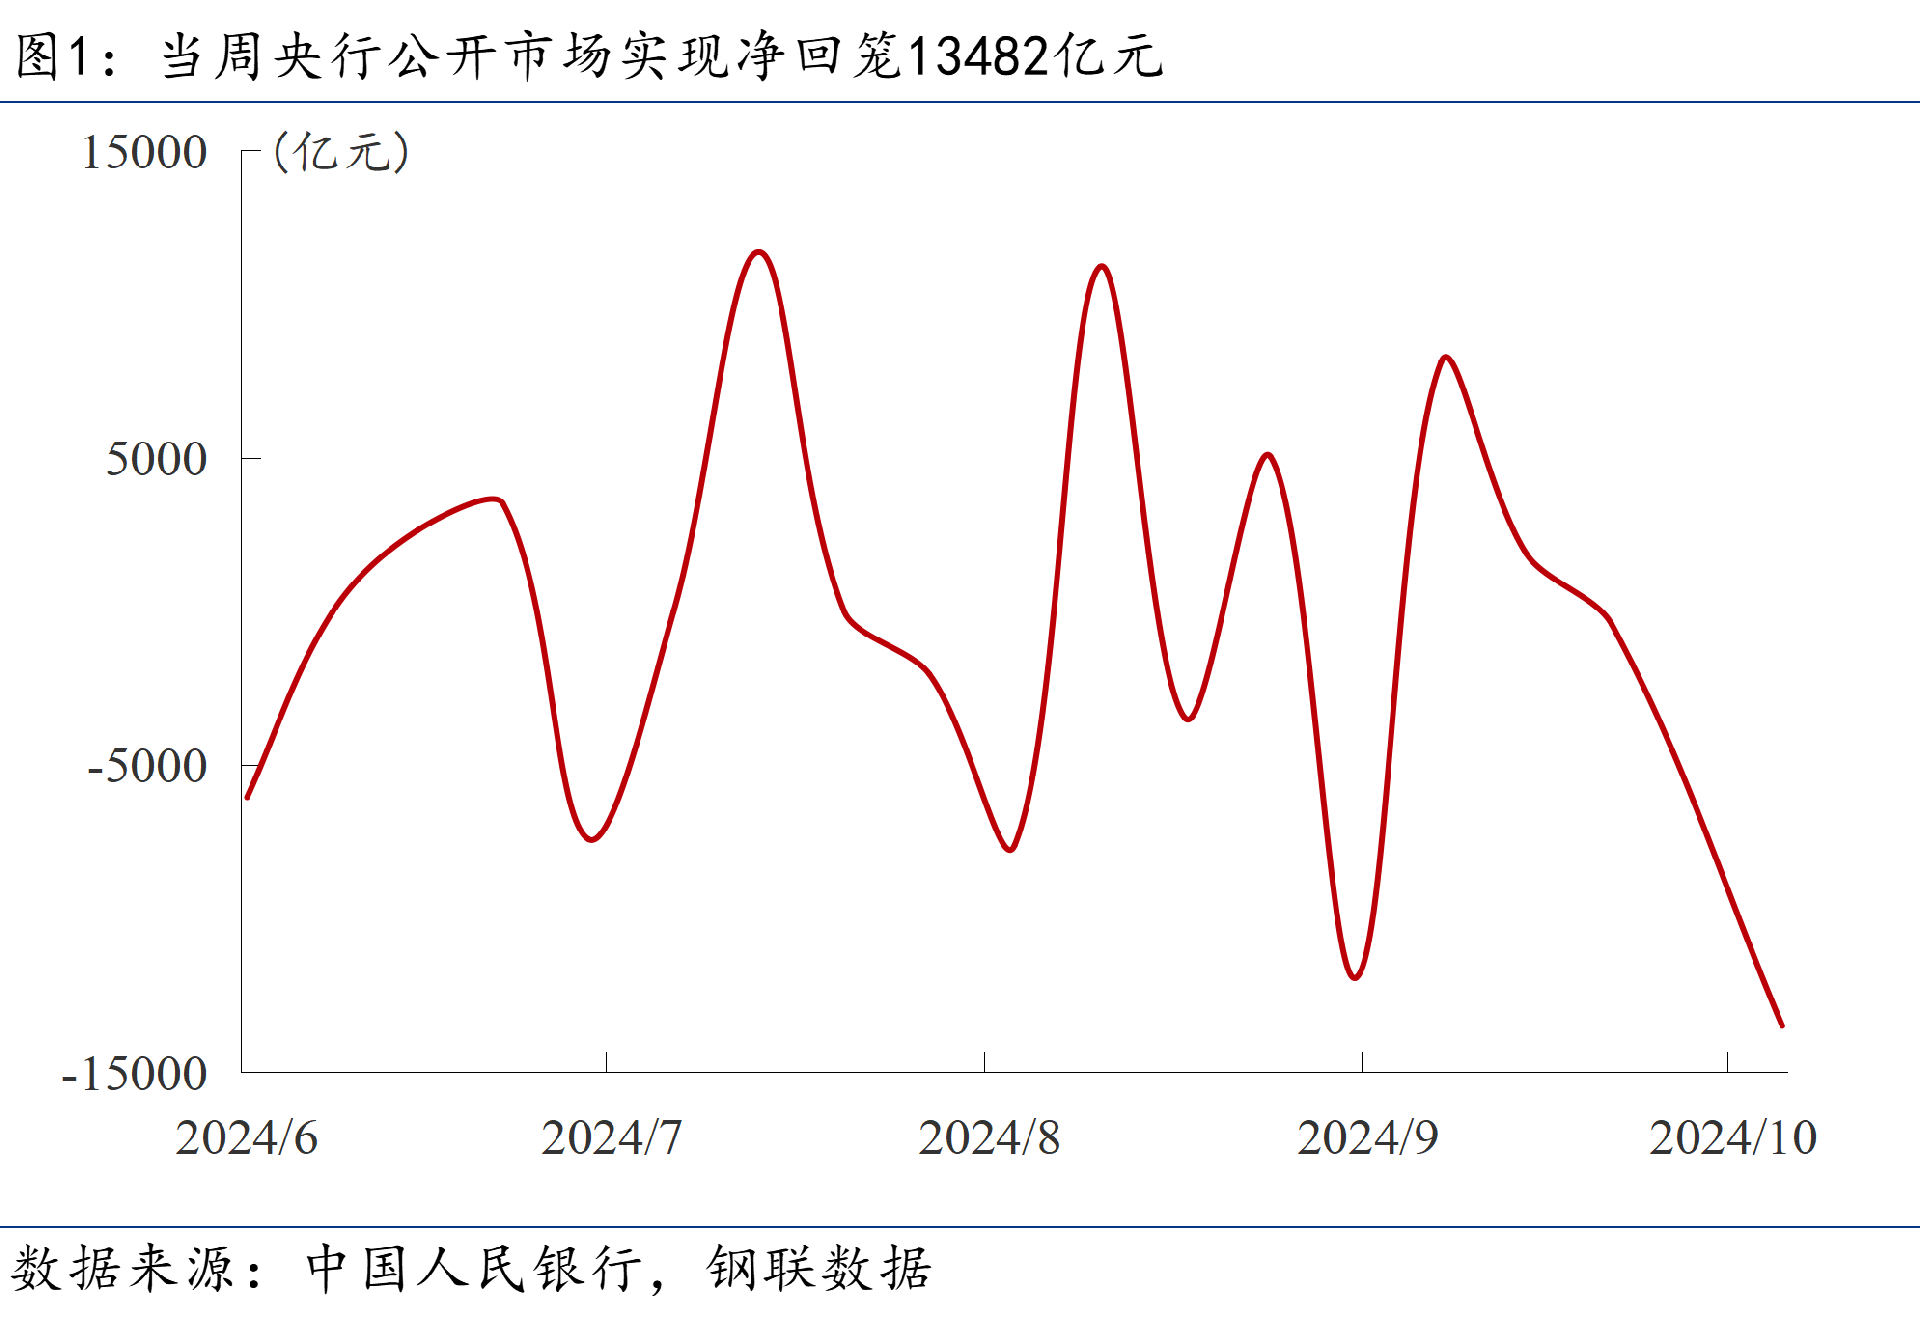Viewport: 1920px width, 1331px height.
Task: Click the 2024/9 x-axis label
Action: click(1367, 1138)
